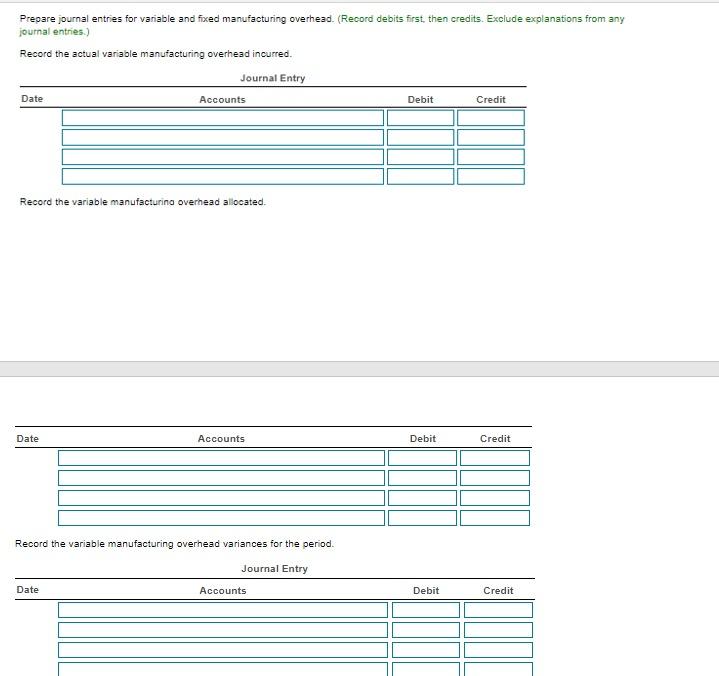Select second-row Debit field in variances journal table
The image size is (719, 676).
(426, 630)
